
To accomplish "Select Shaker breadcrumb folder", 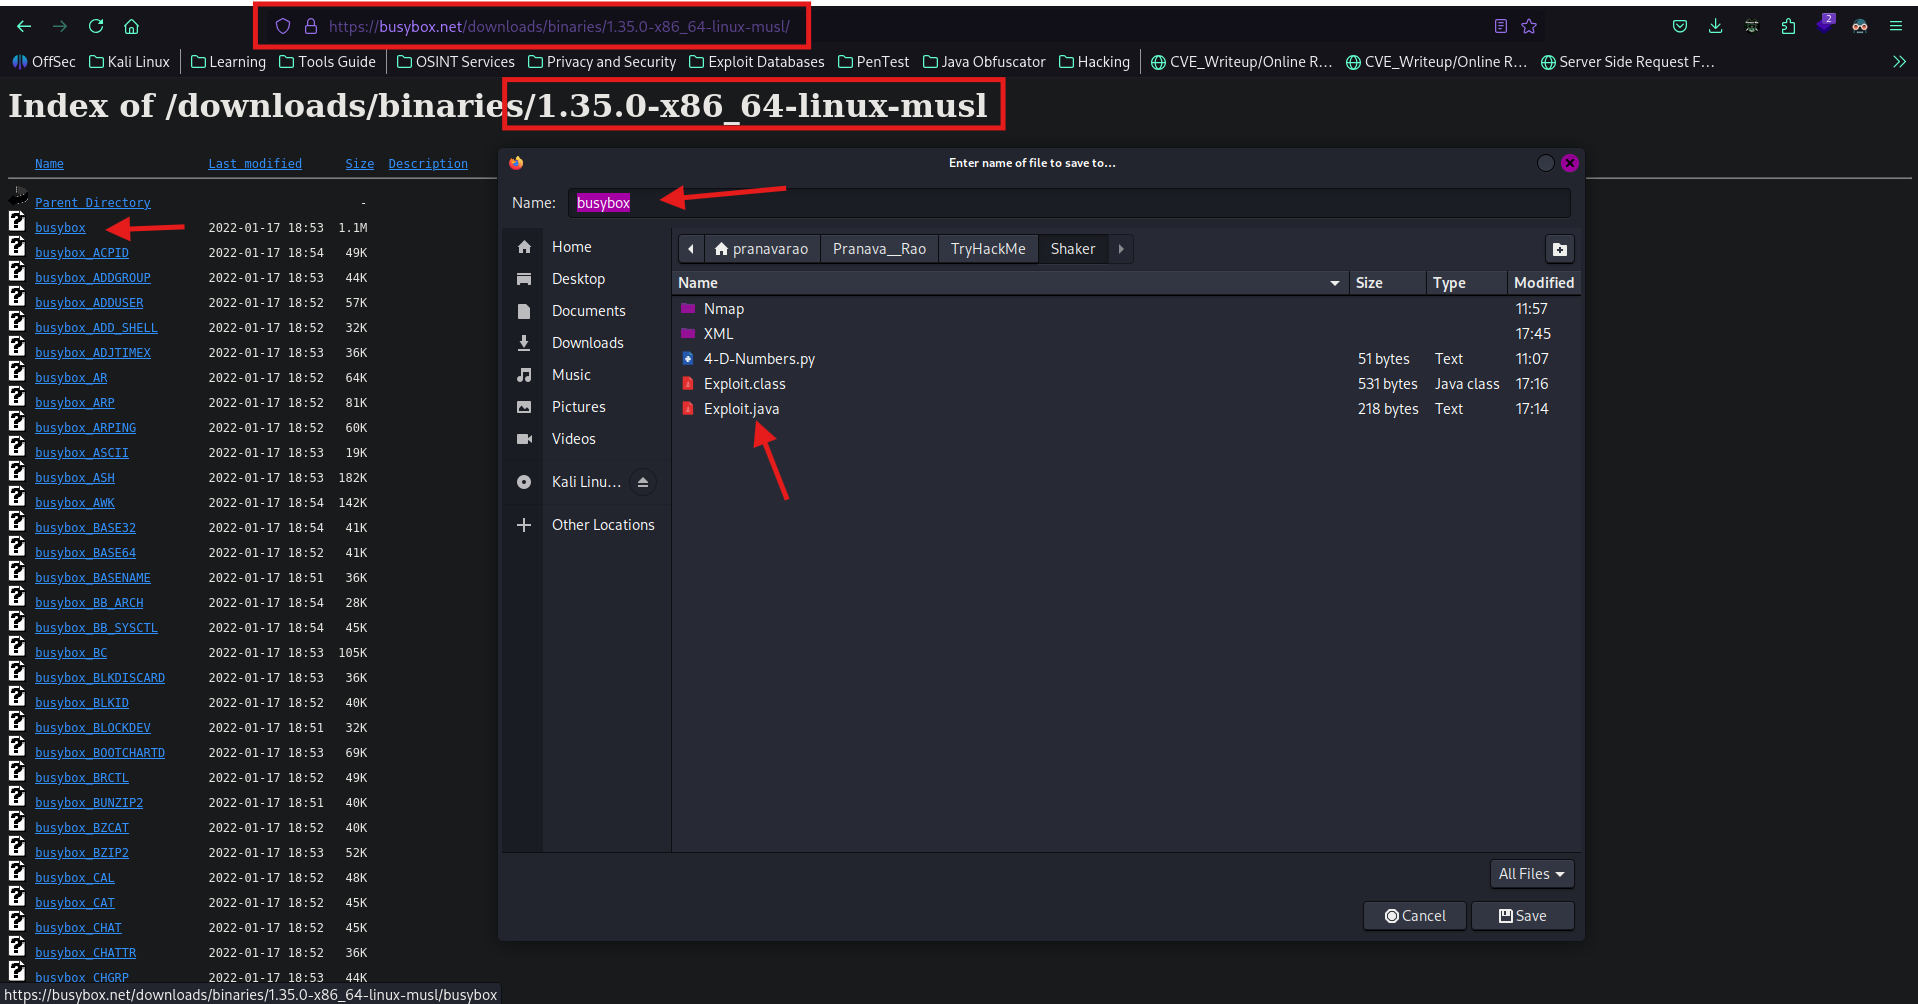I will (x=1072, y=249).
